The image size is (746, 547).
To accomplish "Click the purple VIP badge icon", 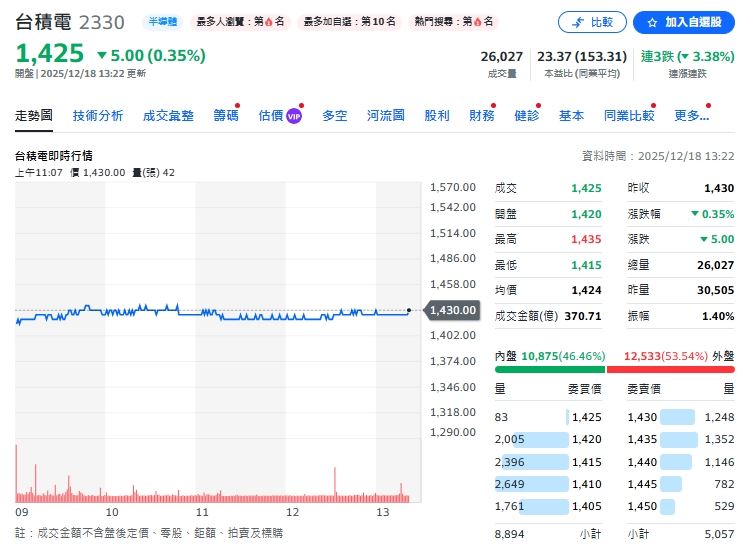I will pos(294,116).
